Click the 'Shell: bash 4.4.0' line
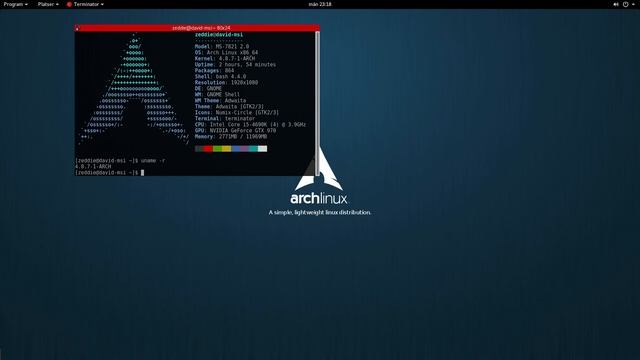 [220, 76]
